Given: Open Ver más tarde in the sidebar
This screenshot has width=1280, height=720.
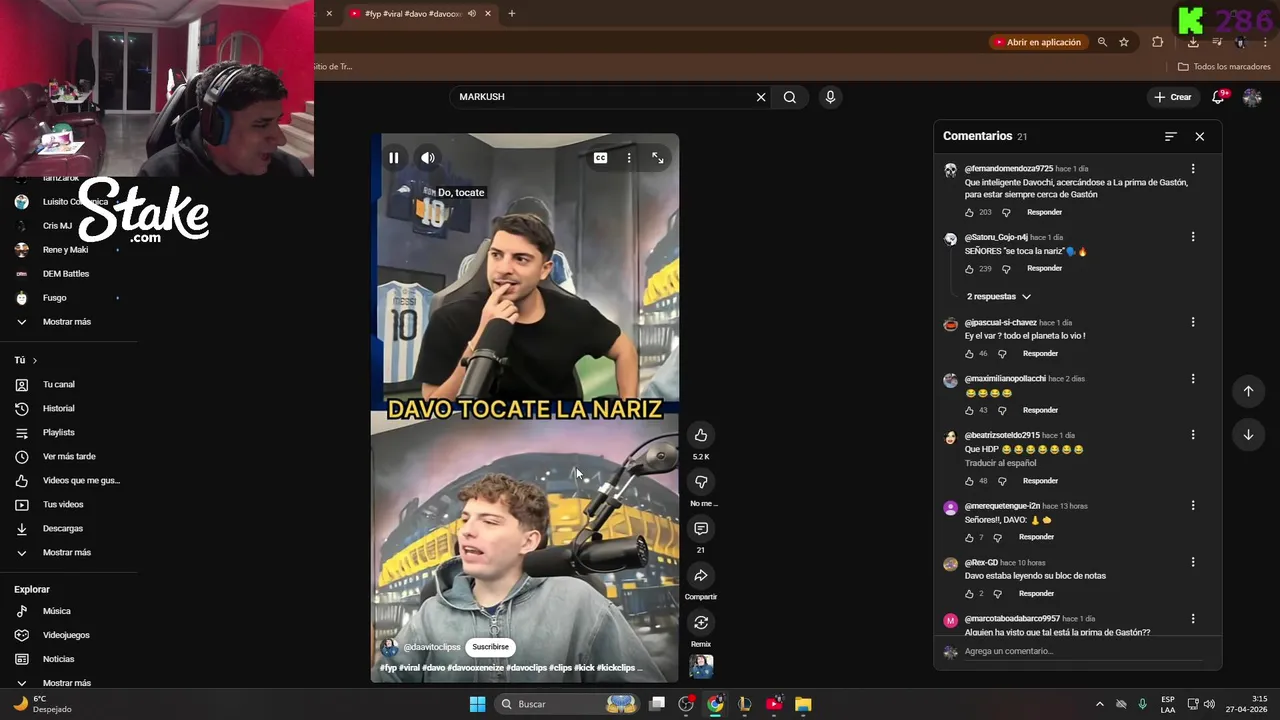Looking at the screenshot, I should point(69,457).
